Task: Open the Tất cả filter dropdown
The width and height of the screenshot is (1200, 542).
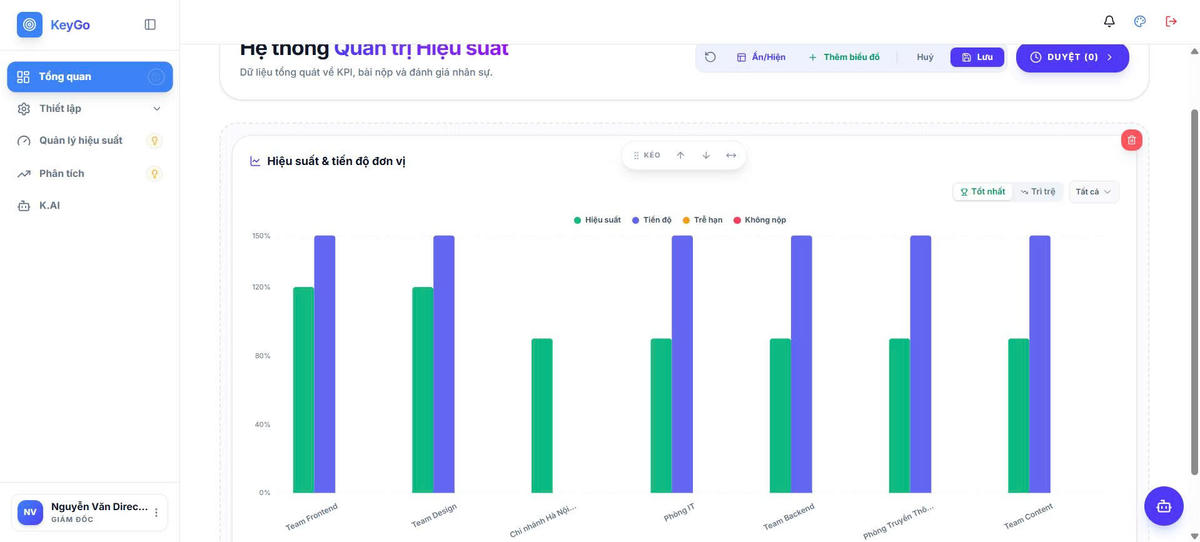Action: coord(1094,191)
